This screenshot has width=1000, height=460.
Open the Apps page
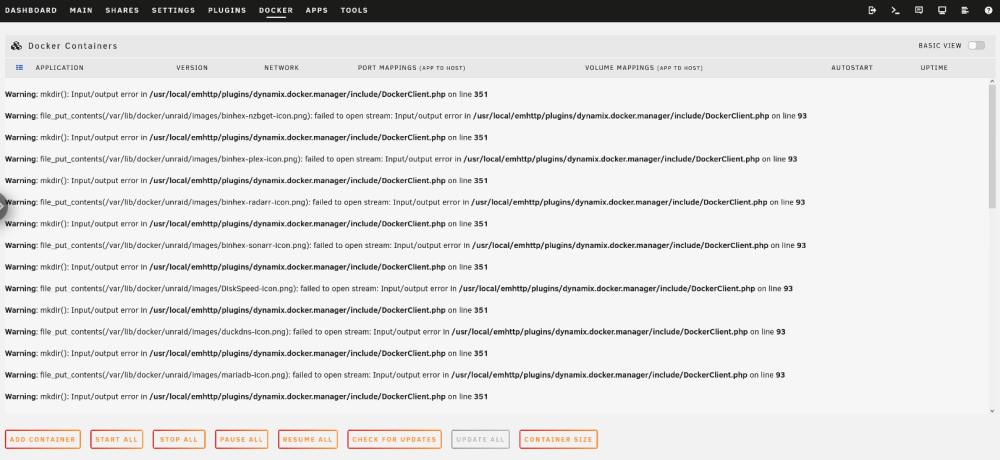coord(317,10)
